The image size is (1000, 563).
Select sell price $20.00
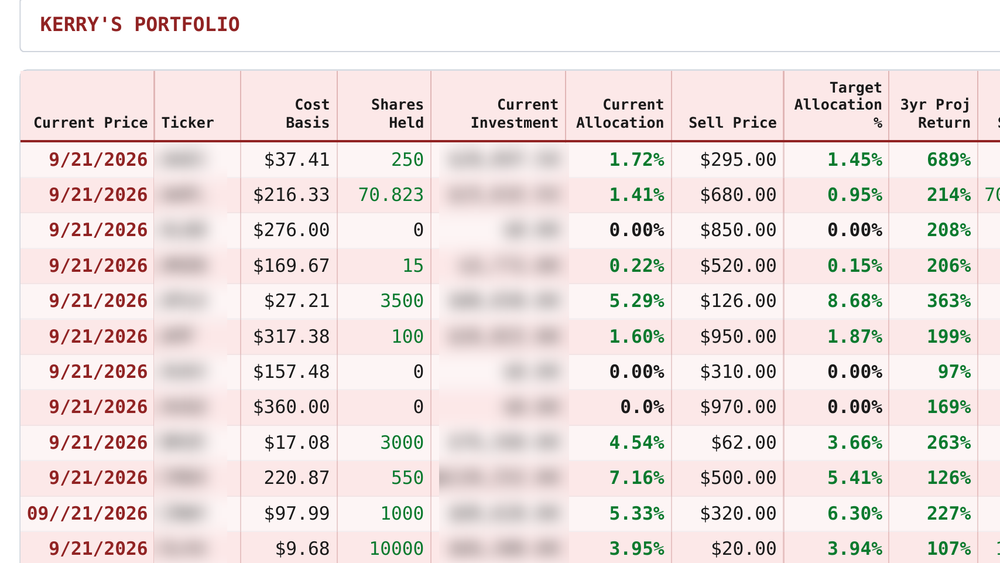click(744, 548)
